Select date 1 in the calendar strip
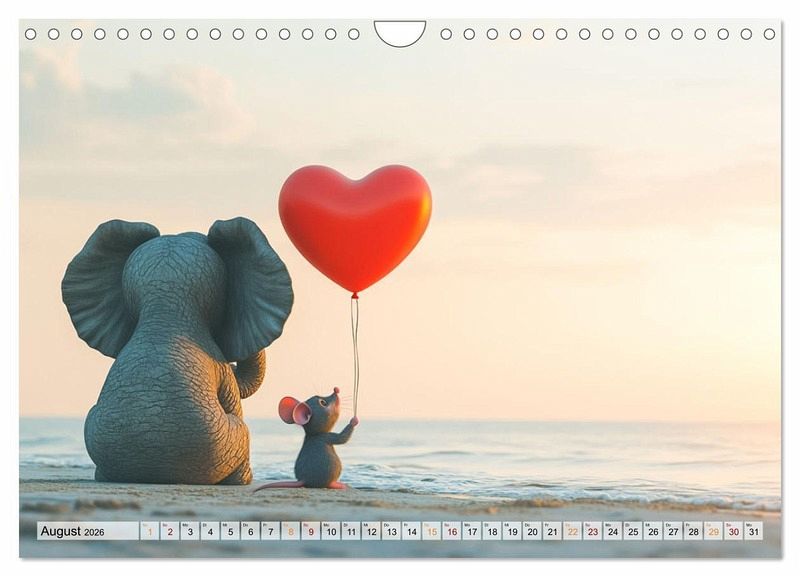This screenshot has width=800, height=577. click(x=149, y=531)
